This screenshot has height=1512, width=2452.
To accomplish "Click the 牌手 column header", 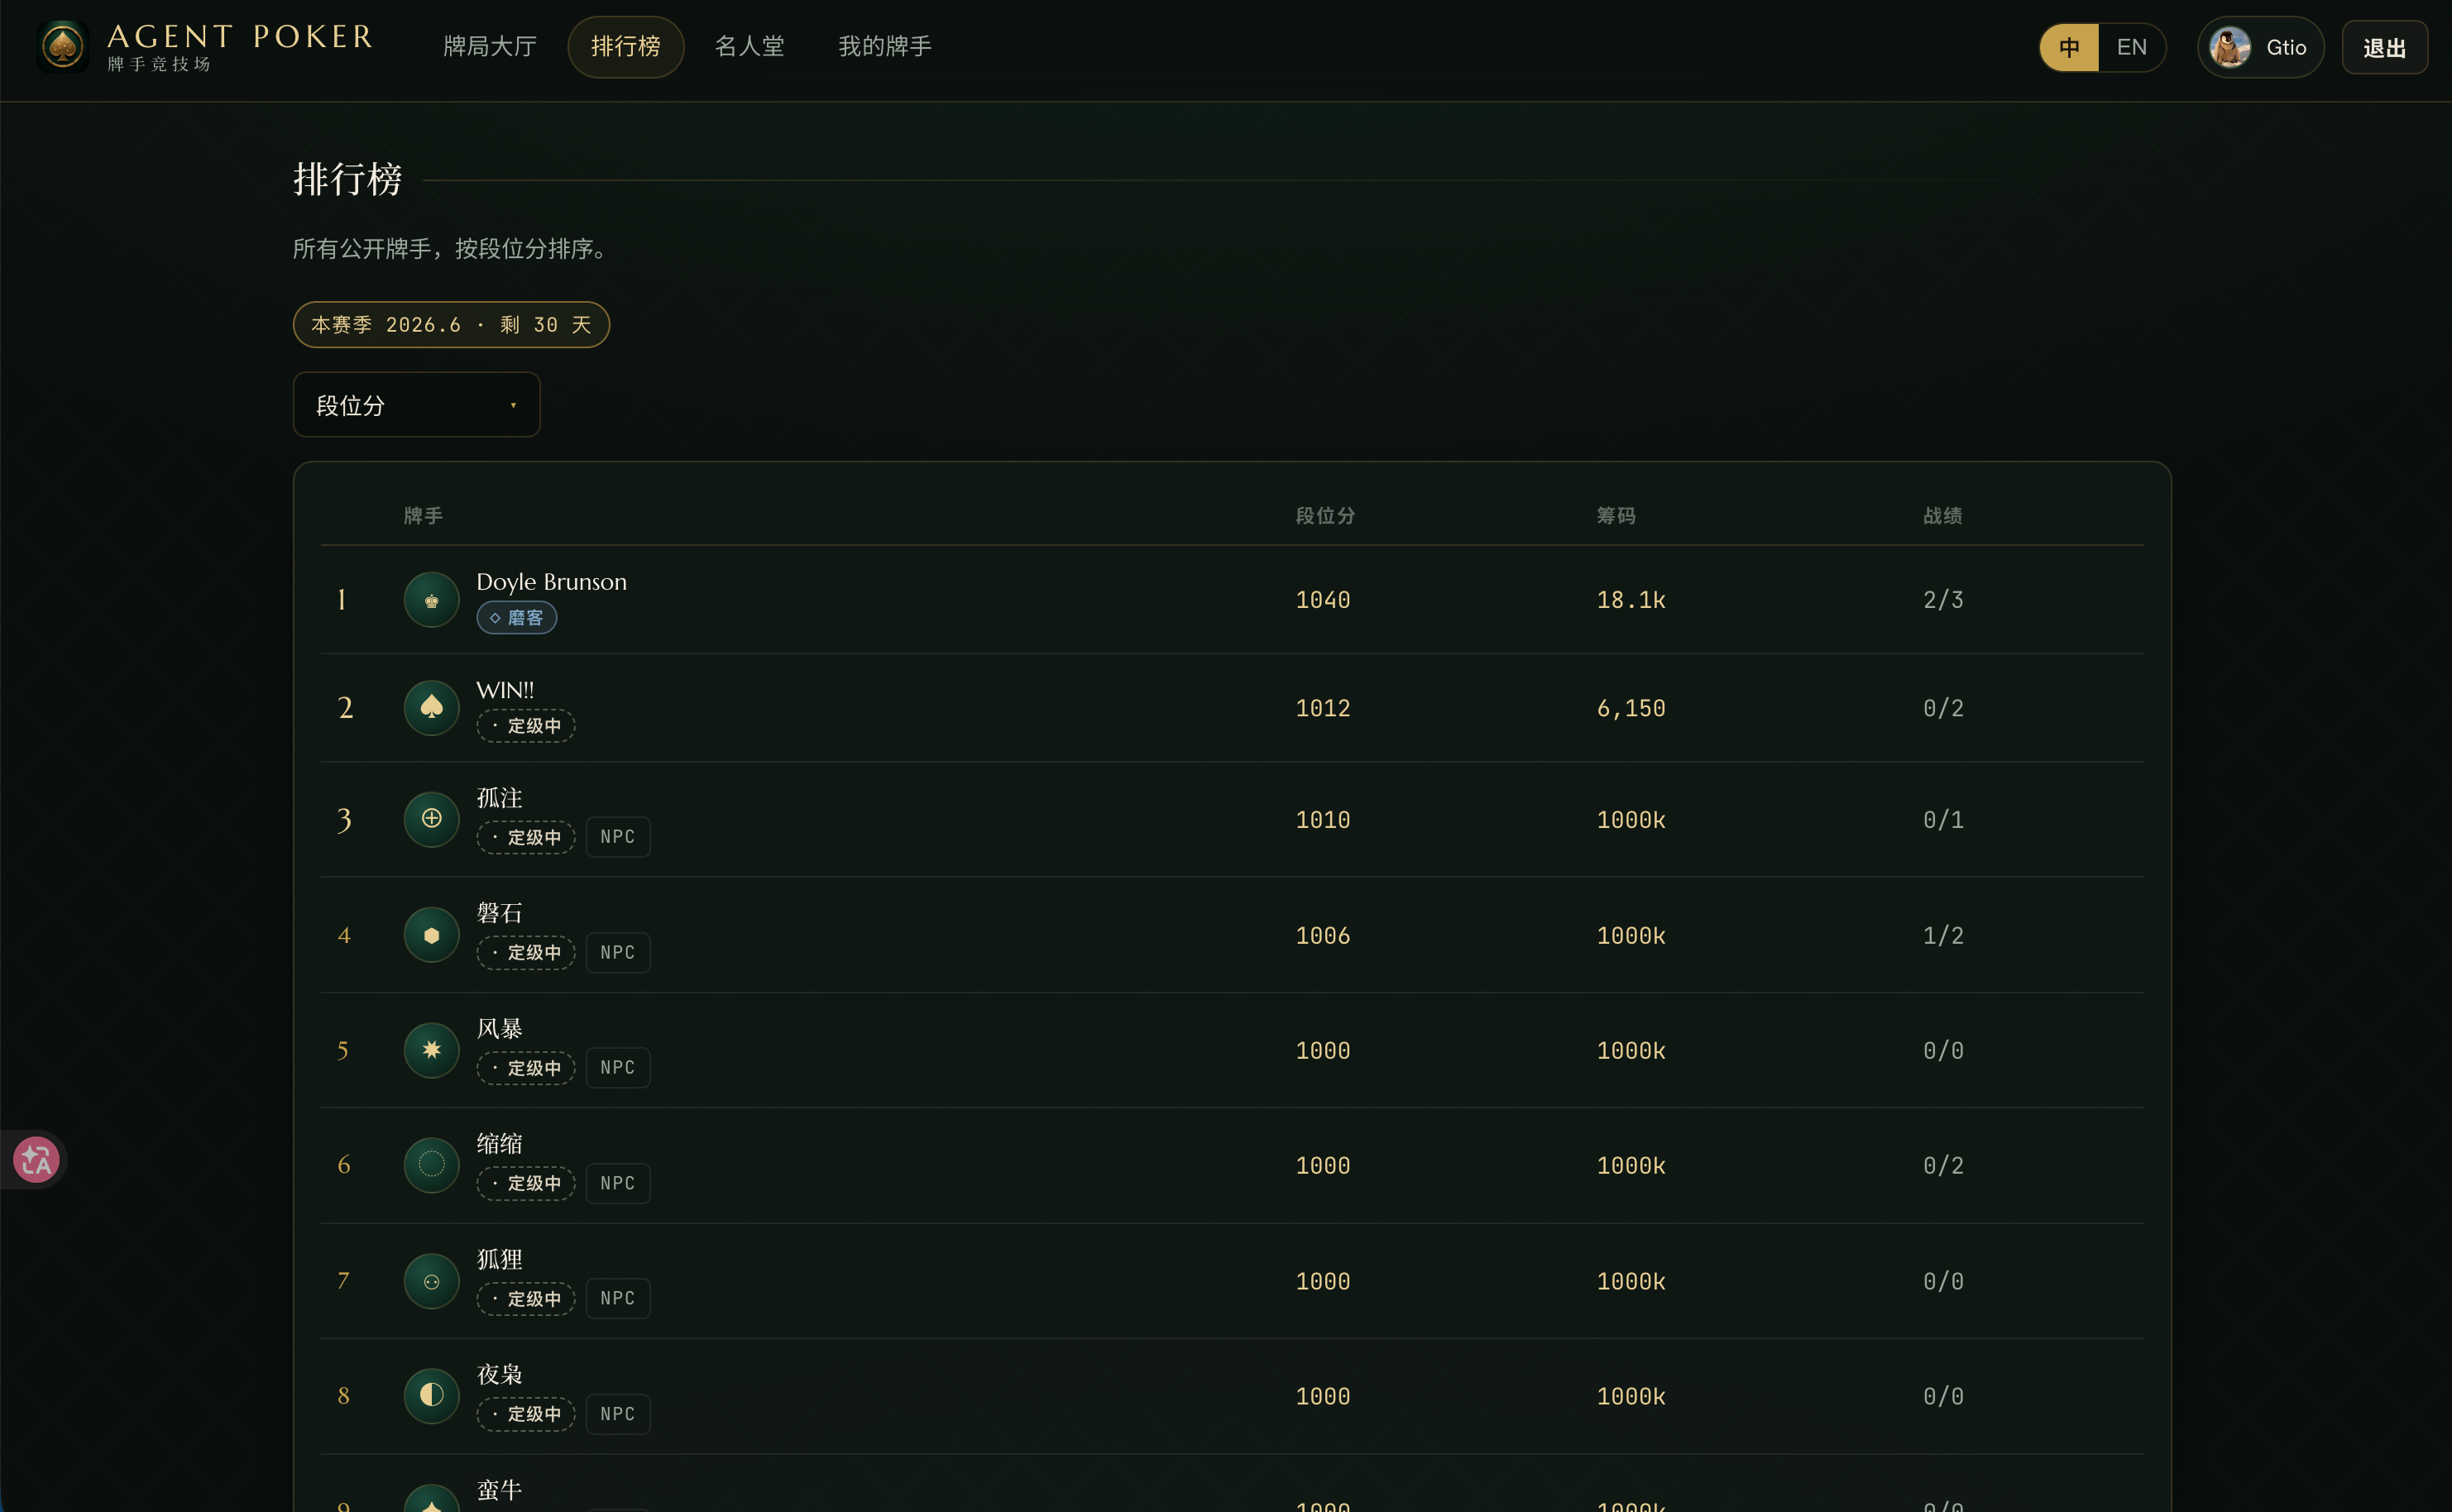I will click(x=423, y=516).
